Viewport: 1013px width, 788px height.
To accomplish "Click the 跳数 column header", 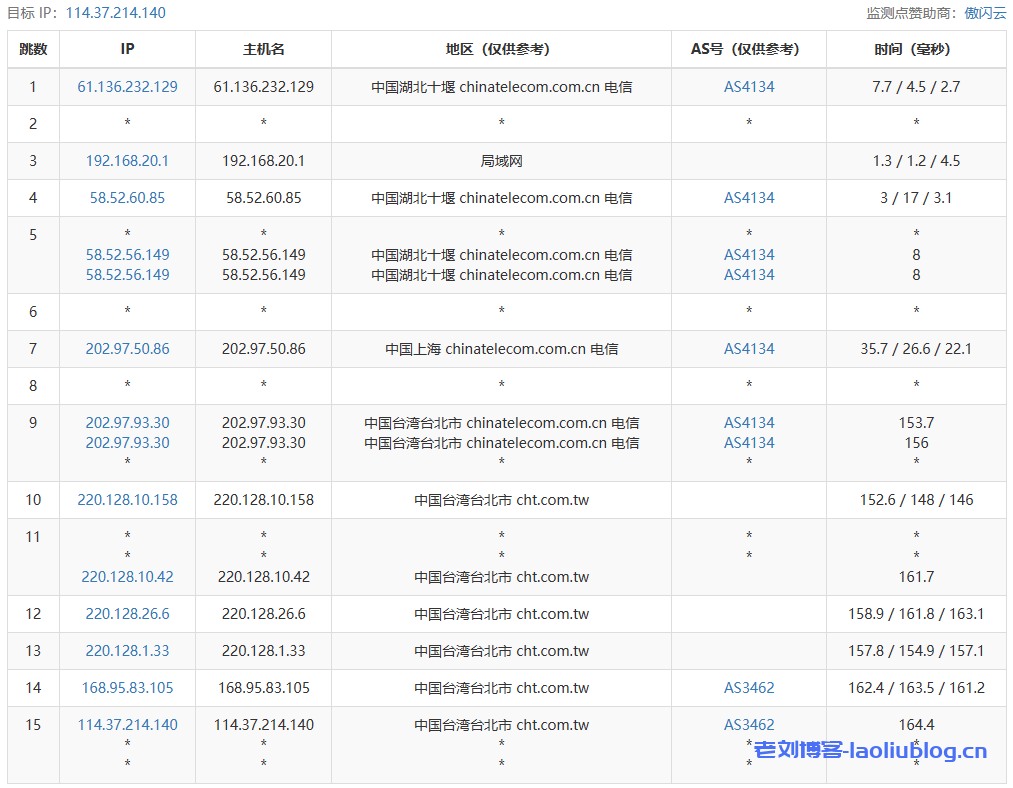I will [x=33, y=49].
